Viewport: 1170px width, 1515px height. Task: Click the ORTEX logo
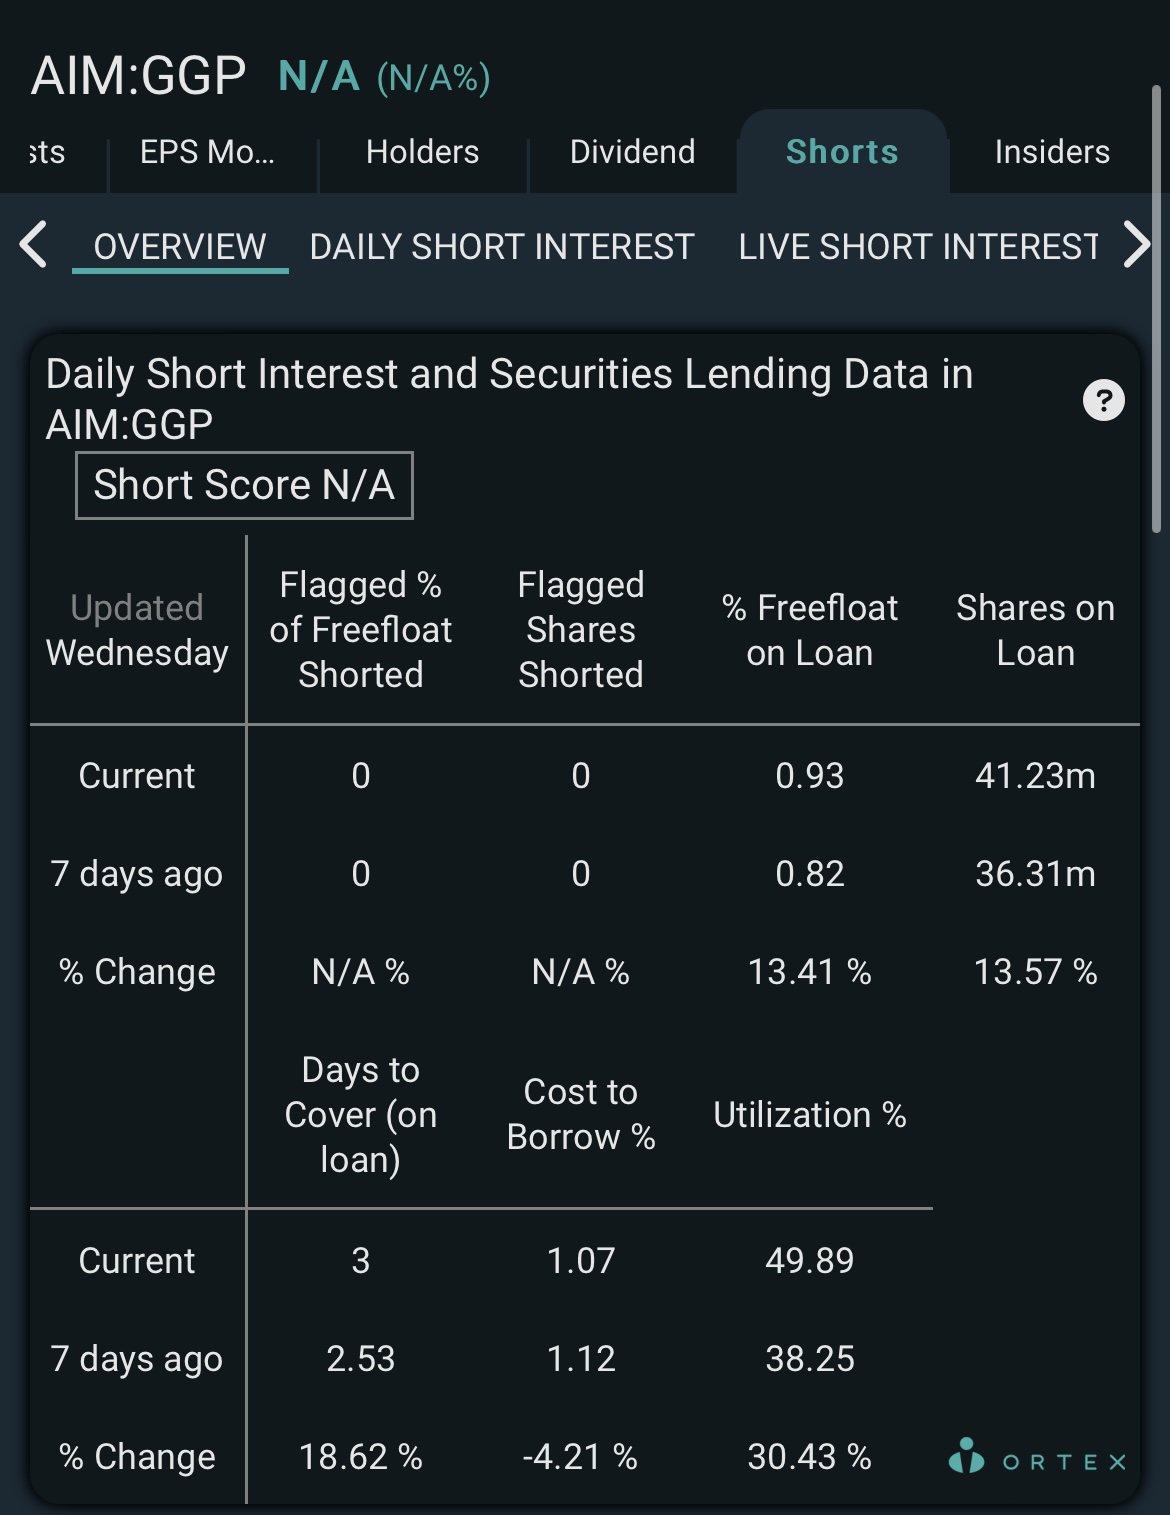click(1038, 1458)
